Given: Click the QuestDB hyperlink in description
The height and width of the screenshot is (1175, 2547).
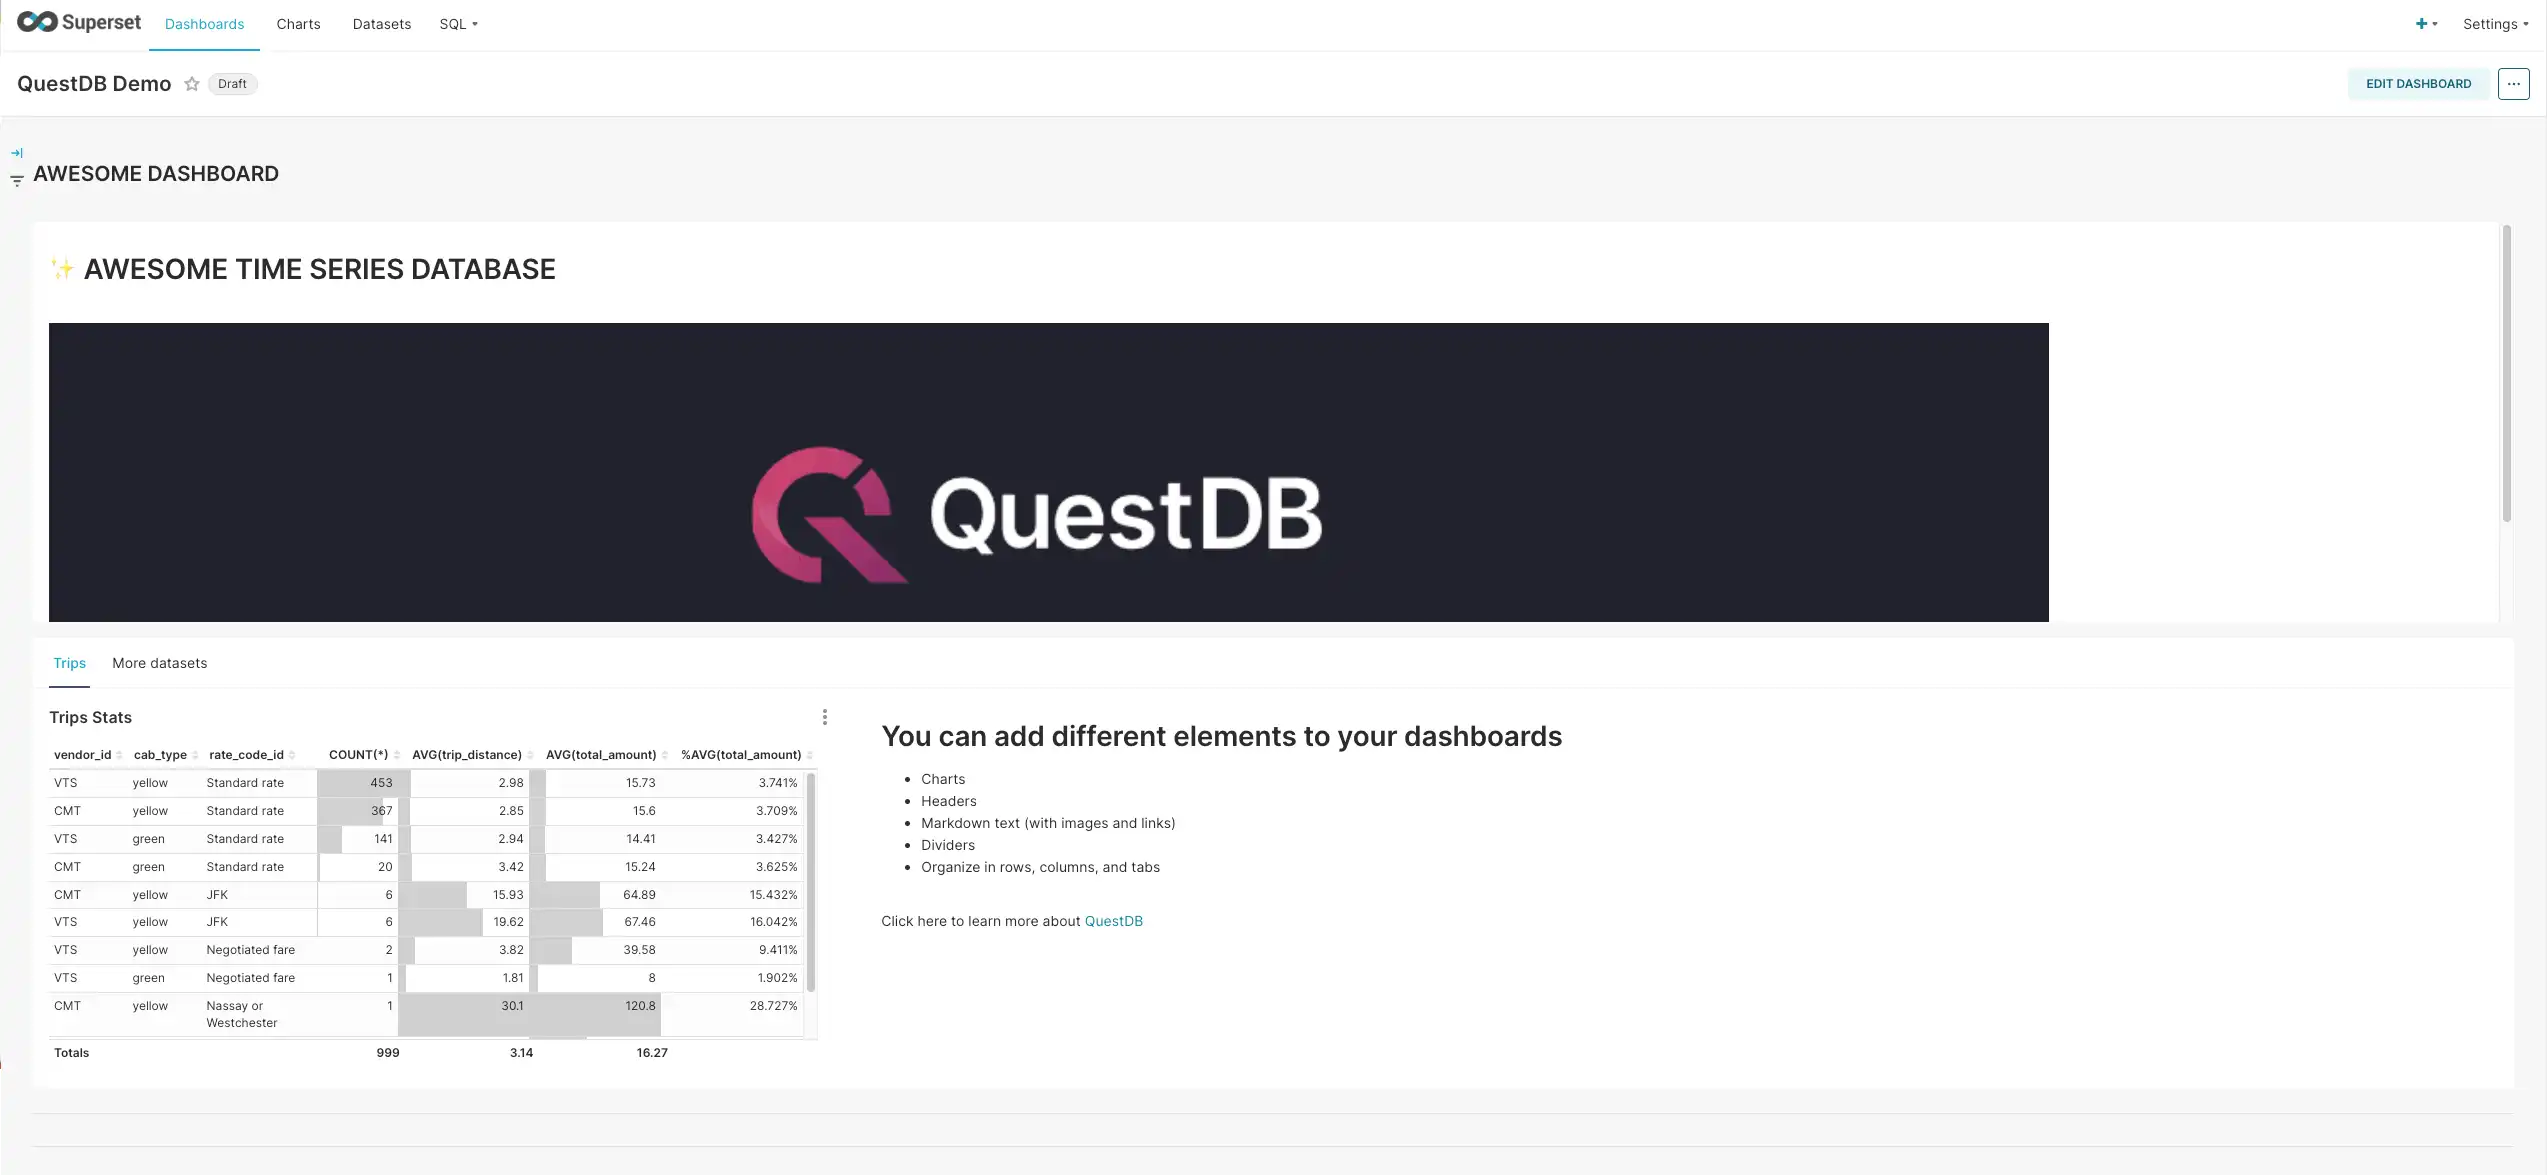Looking at the screenshot, I should [x=1113, y=921].
